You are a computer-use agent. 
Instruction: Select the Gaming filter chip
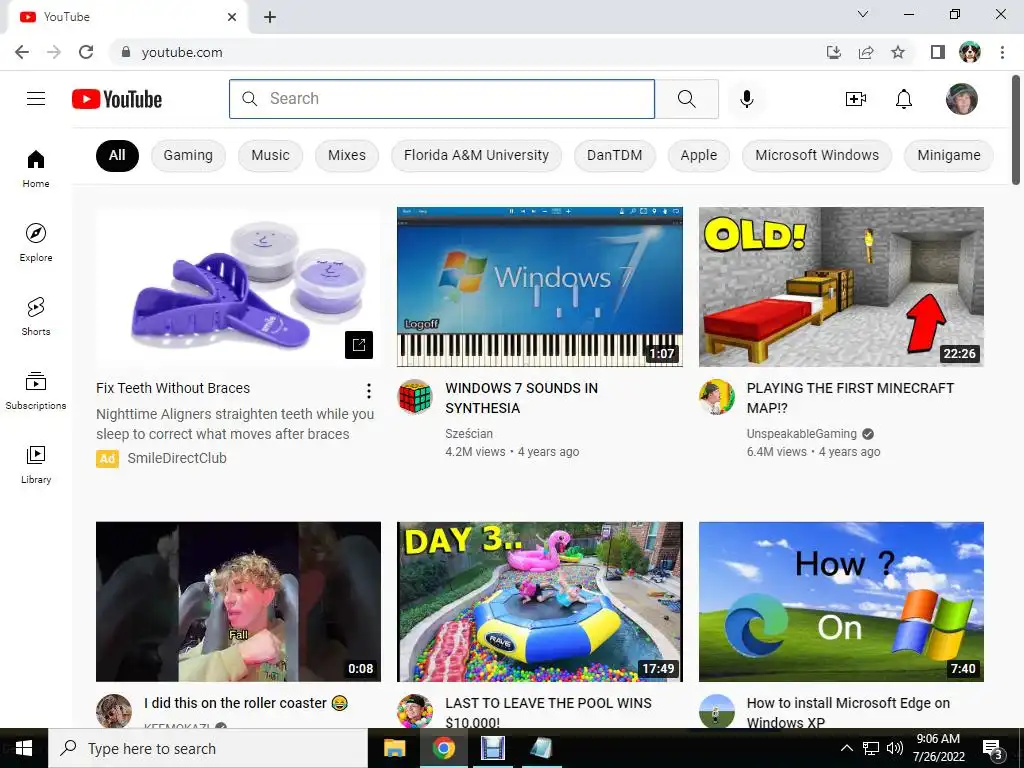click(x=188, y=155)
